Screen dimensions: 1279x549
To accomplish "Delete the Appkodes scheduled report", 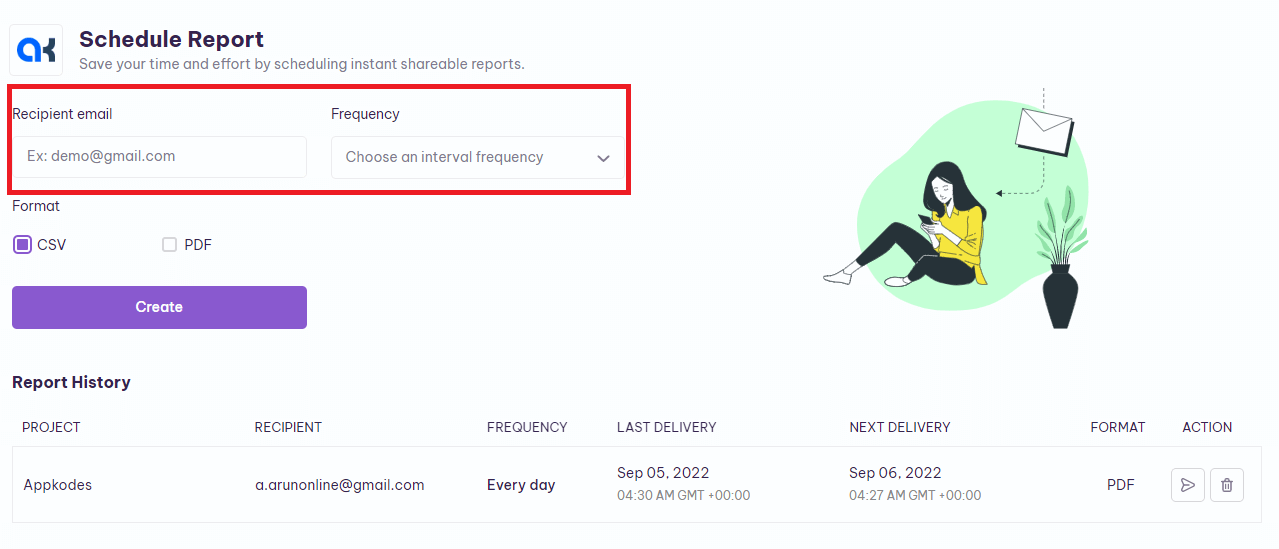I will 1227,485.
